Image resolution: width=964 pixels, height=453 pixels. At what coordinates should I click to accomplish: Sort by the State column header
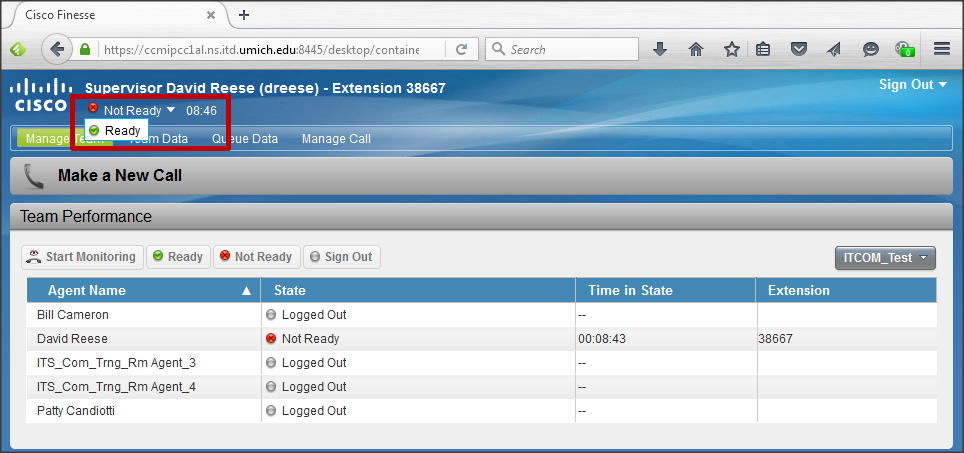(x=418, y=290)
